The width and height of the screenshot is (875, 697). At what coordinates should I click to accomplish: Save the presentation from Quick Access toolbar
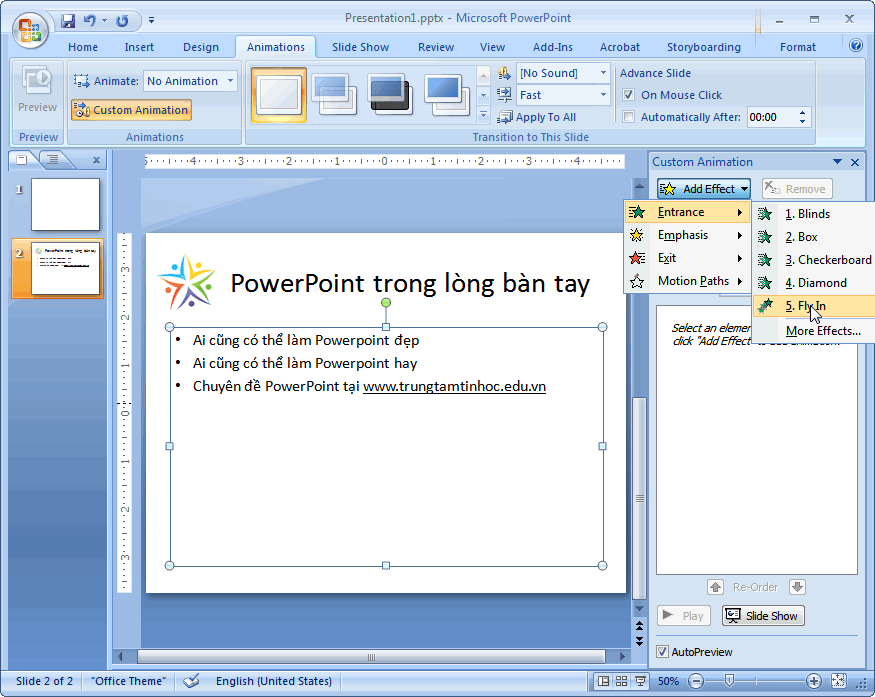(68, 21)
